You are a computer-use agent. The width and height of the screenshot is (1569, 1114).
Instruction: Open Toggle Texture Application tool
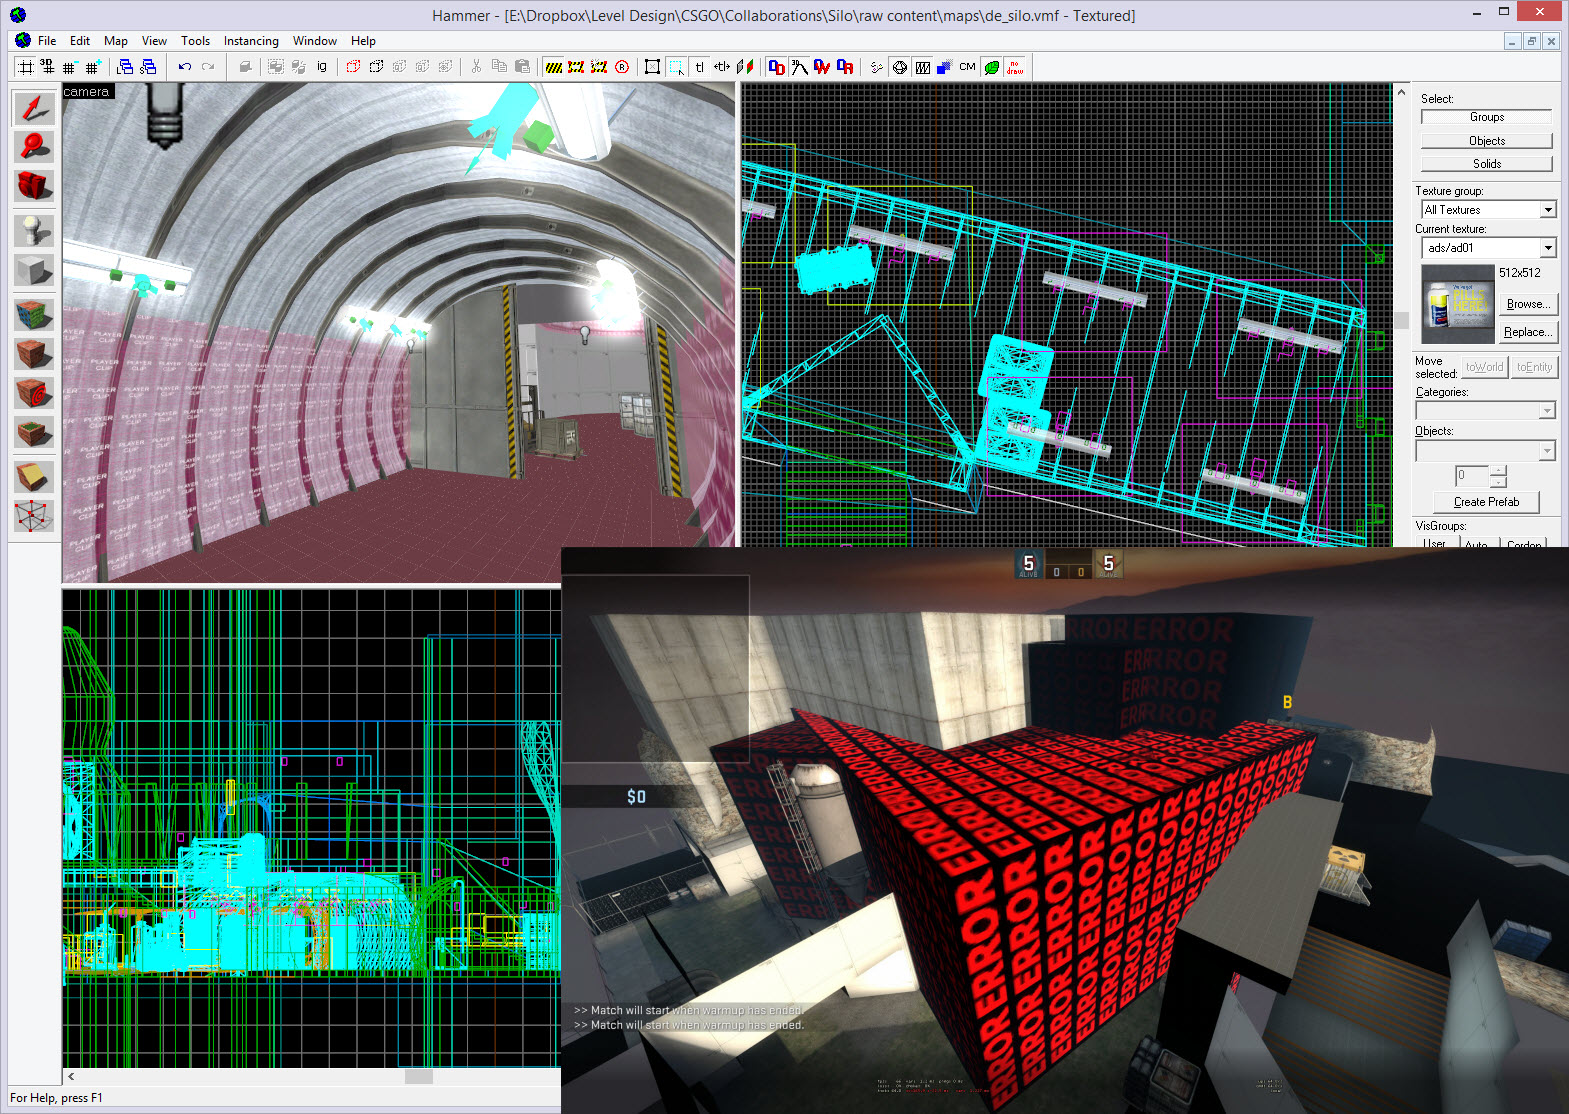pos(34,314)
